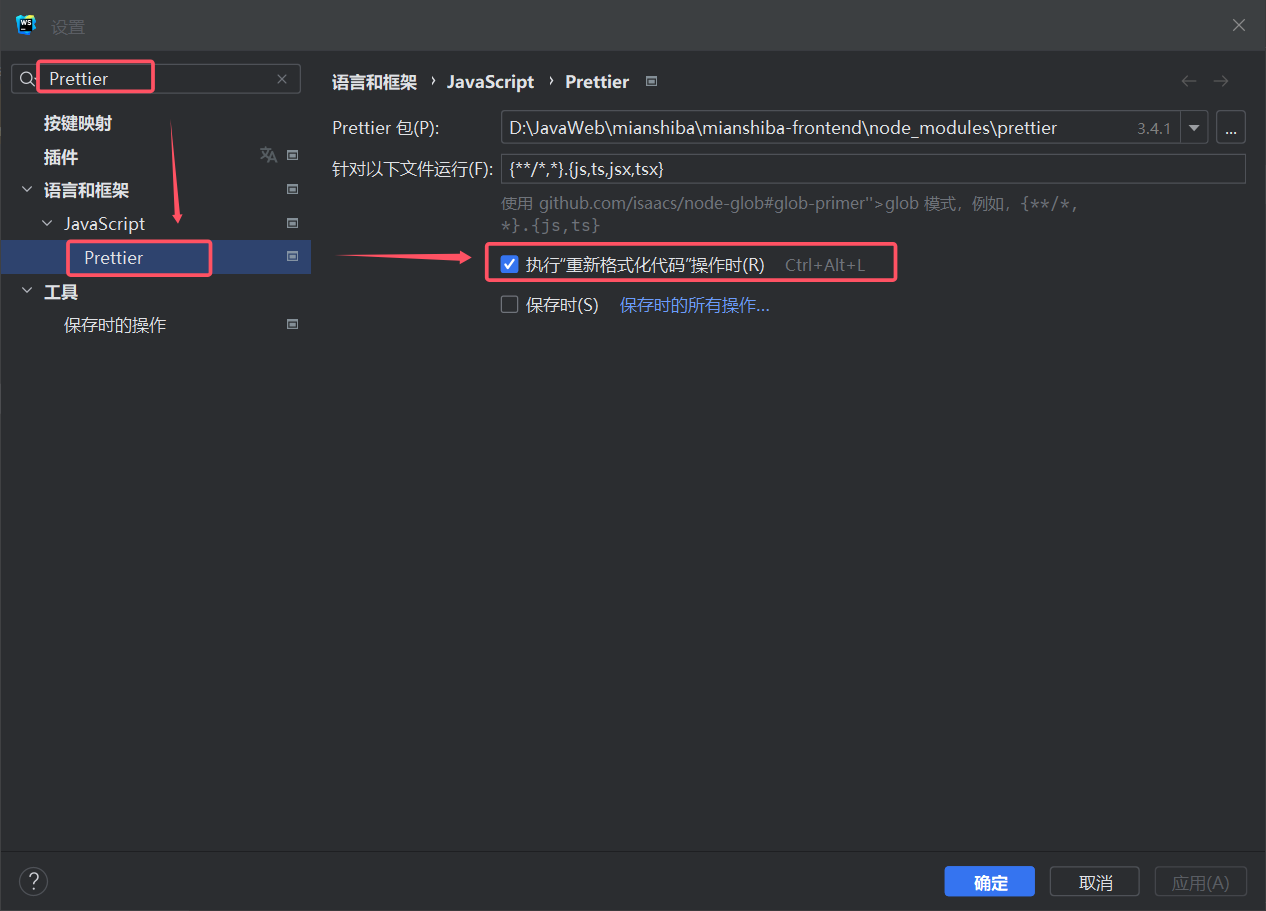Toggle the 执行“重新格式化代码”操作时 checkbox
Viewport: 1266px width, 911px height.
(510, 265)
